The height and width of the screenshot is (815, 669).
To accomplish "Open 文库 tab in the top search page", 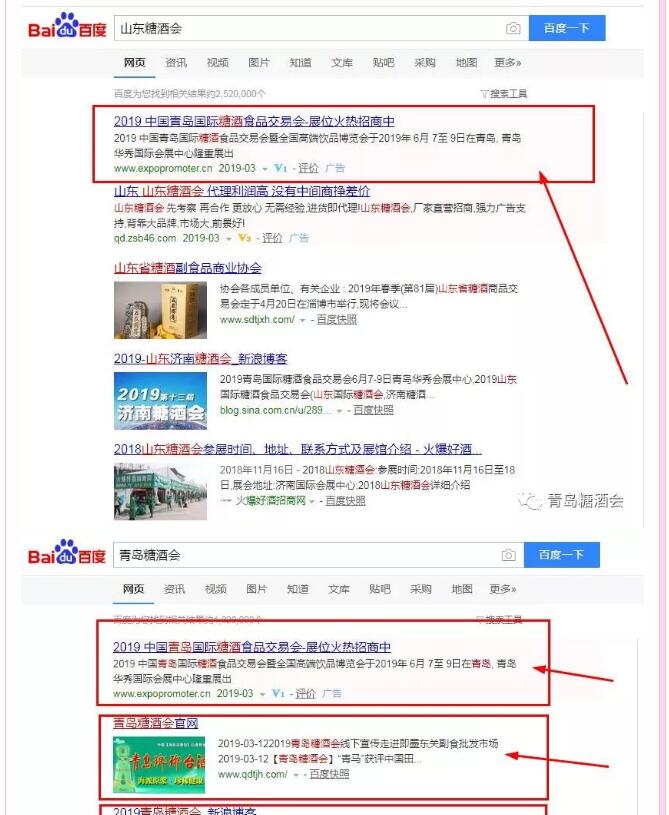I will click(x=342, y=62).
